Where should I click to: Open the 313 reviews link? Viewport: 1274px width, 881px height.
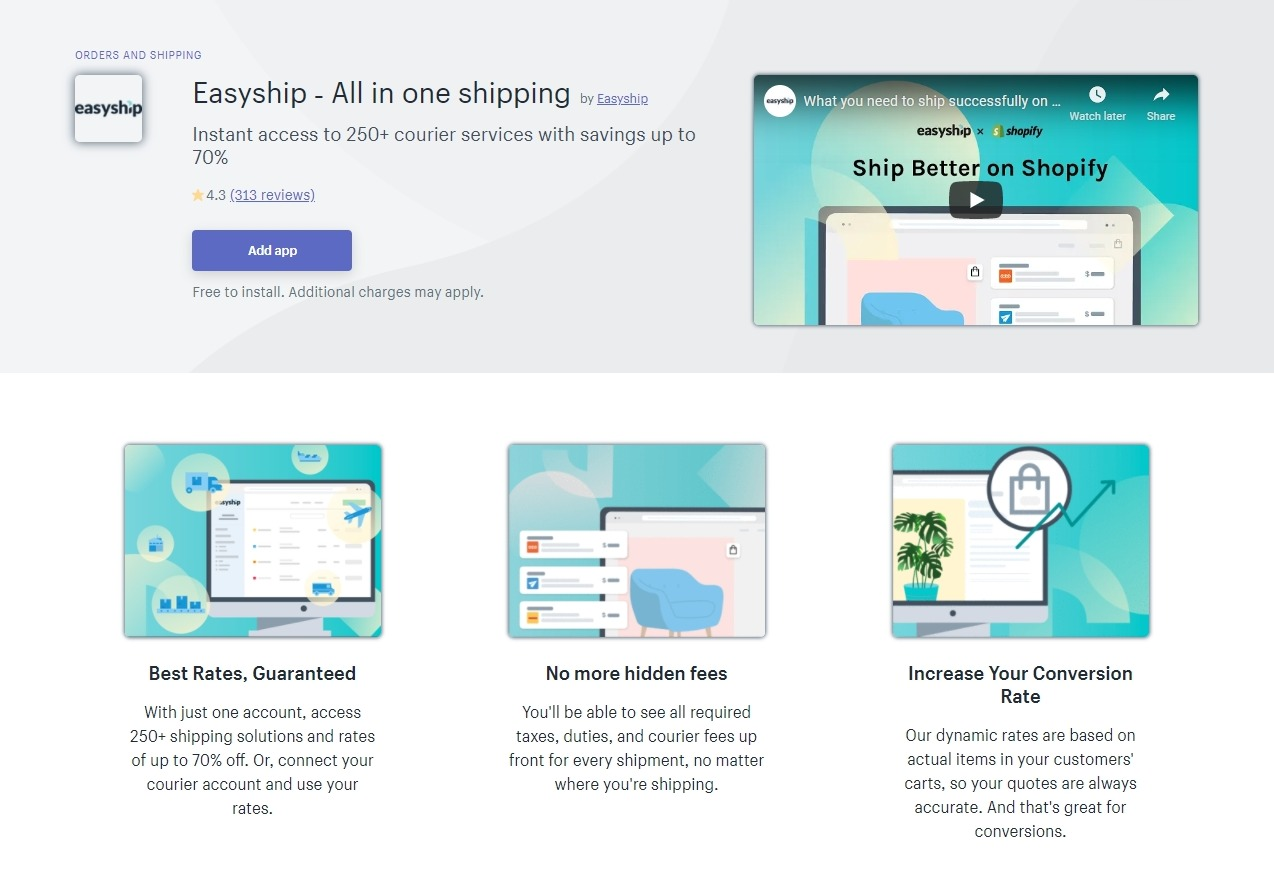point(272,195)
